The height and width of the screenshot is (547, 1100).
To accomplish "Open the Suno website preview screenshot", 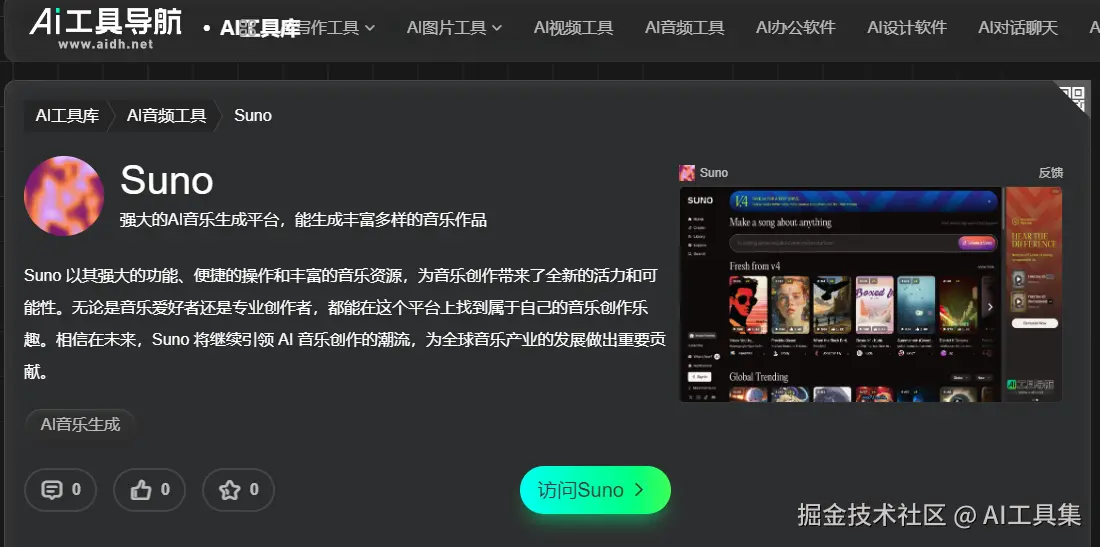I will point(871,295).
